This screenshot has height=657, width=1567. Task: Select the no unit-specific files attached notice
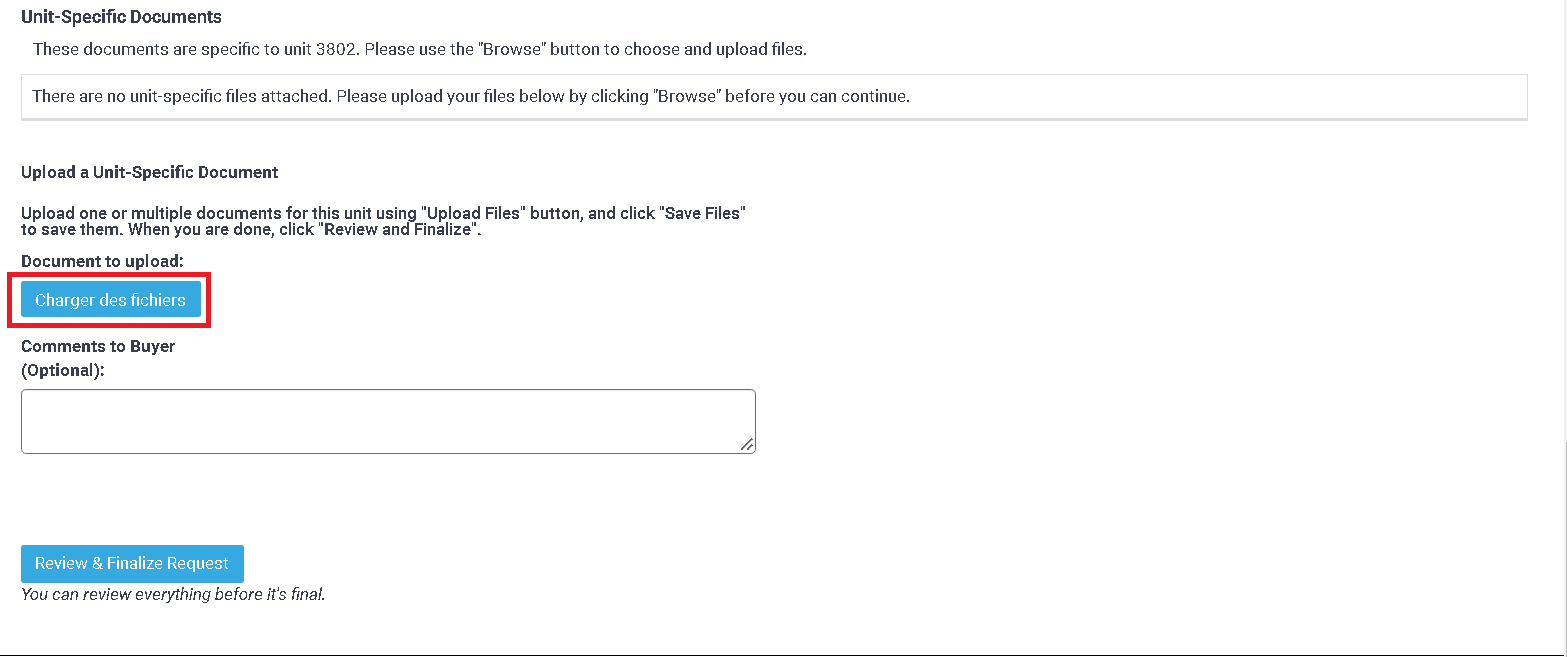pos(471,97)
